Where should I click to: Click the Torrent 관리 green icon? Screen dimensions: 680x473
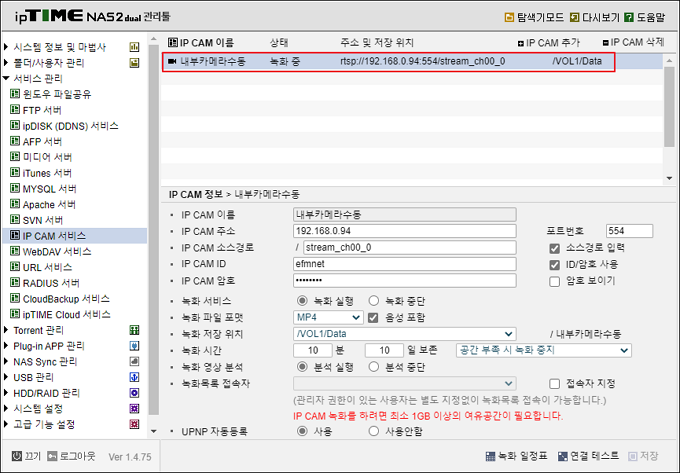pos(134,330)
